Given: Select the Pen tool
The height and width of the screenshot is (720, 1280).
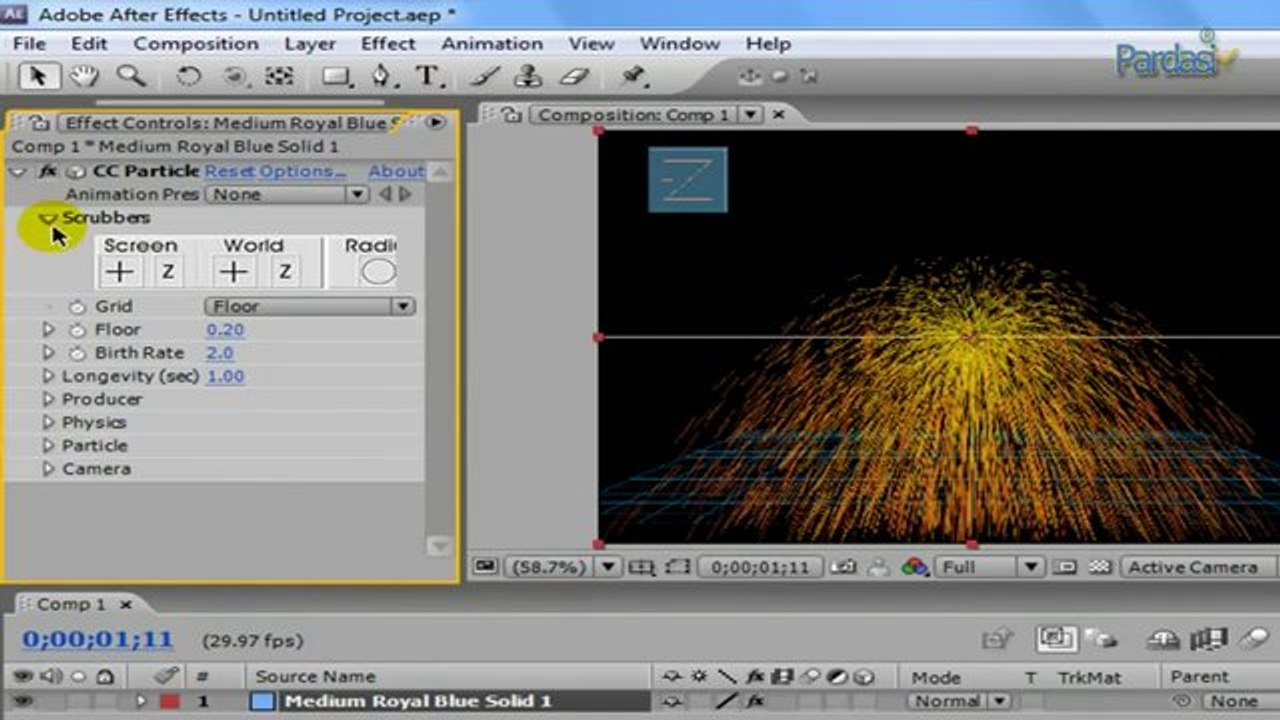Looking at the screenshot, I should click(382, 77).
